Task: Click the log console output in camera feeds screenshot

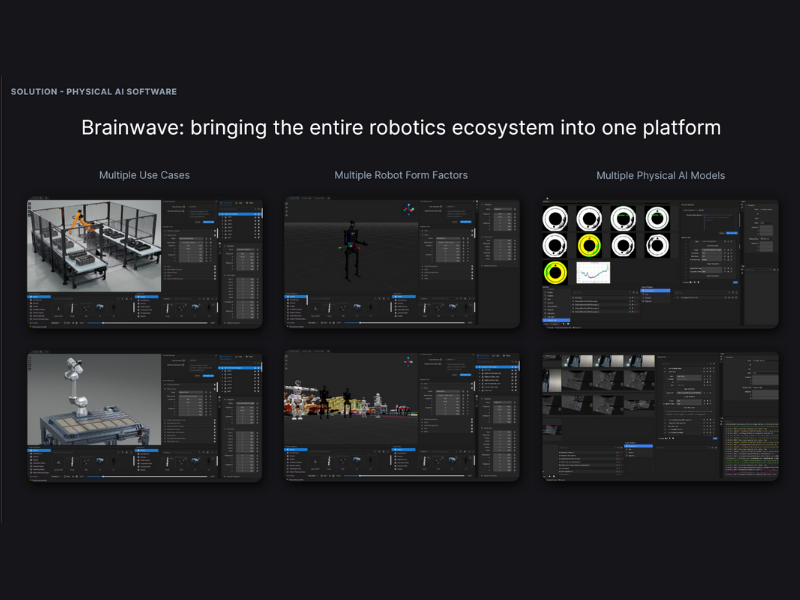Action: [752, 449]
